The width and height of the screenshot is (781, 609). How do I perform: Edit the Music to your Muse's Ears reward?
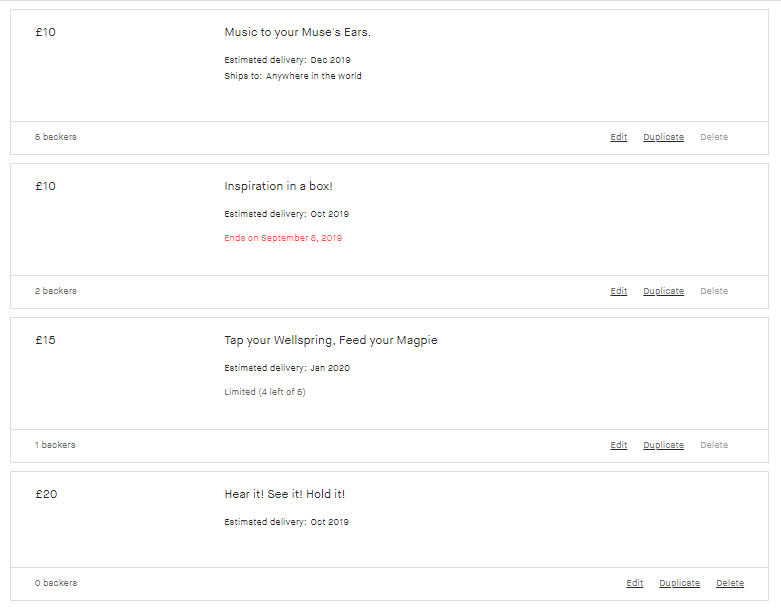click(619, 137)
